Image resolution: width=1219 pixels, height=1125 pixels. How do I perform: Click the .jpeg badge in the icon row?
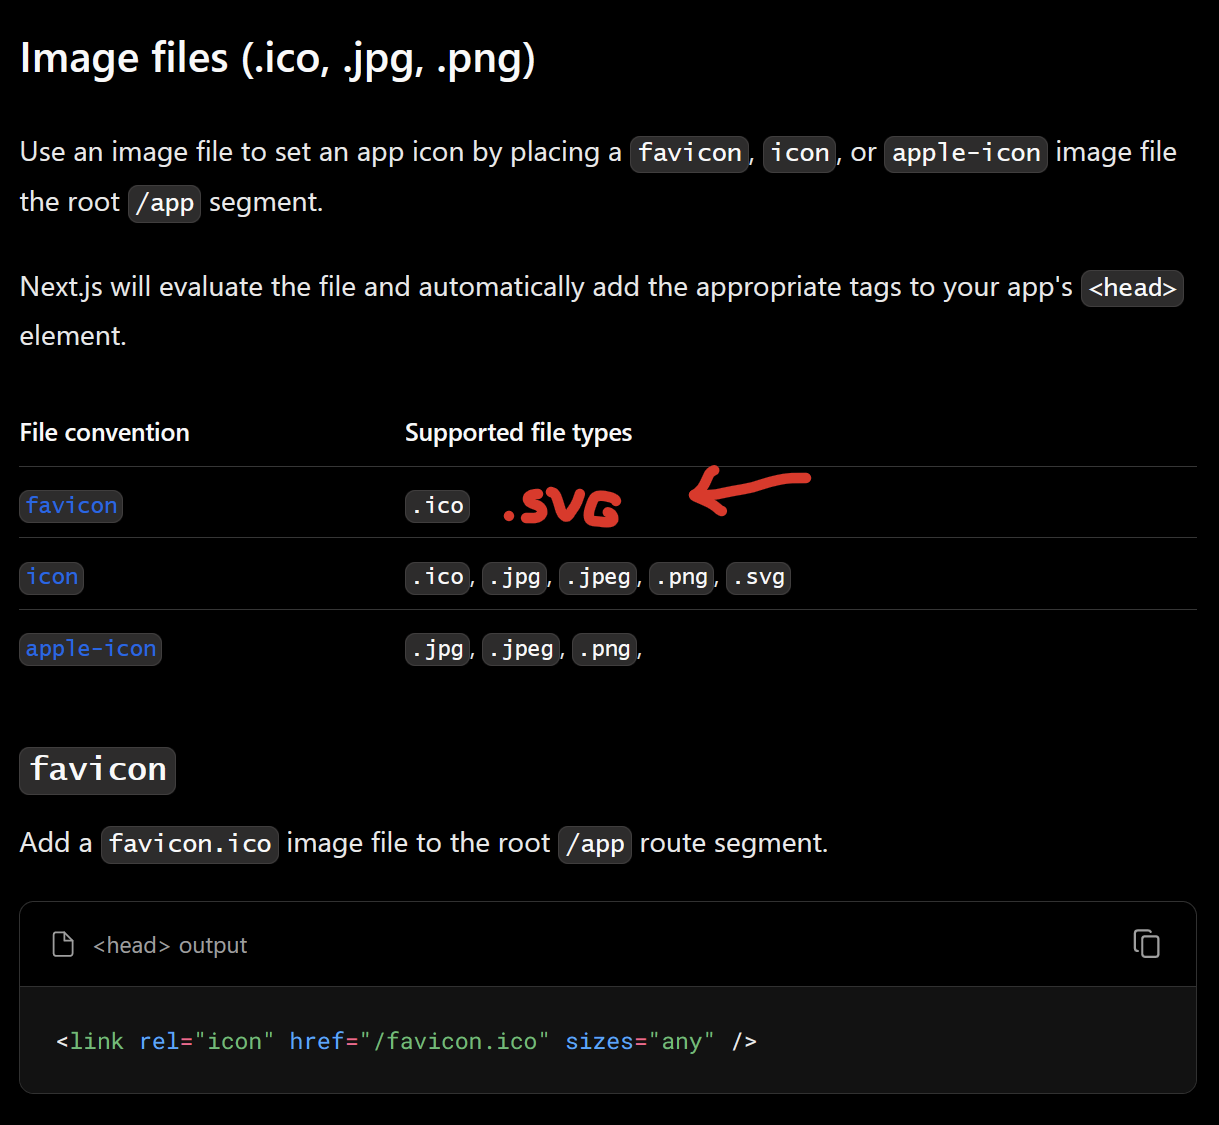pyautogui.click(x=597, y=577)
